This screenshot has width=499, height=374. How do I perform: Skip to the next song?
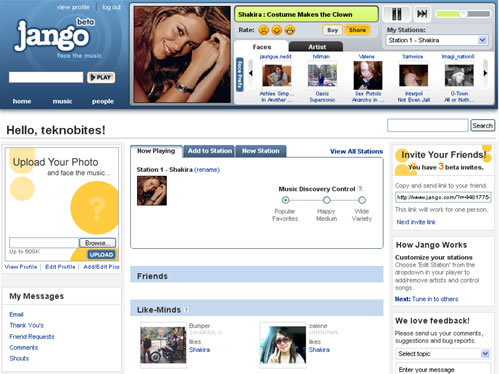point(421,14)
